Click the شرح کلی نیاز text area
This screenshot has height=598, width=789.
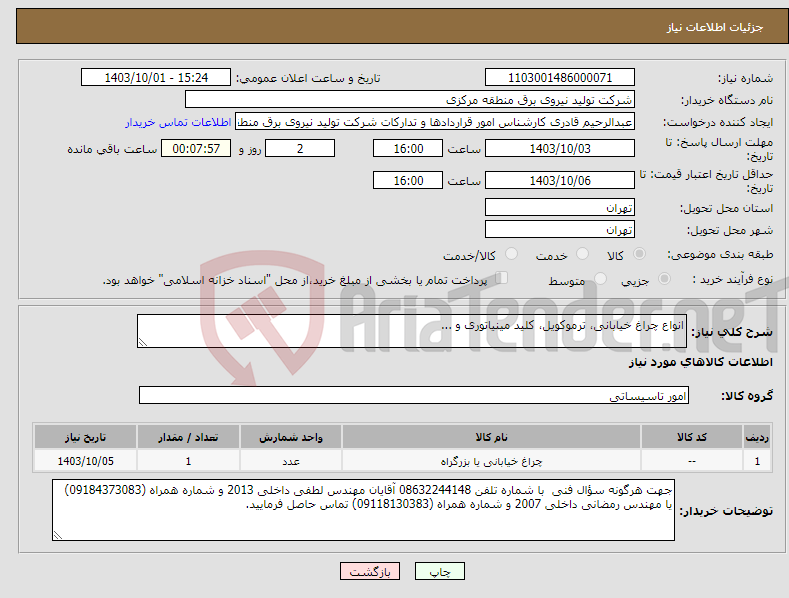(x=412, y=331)
